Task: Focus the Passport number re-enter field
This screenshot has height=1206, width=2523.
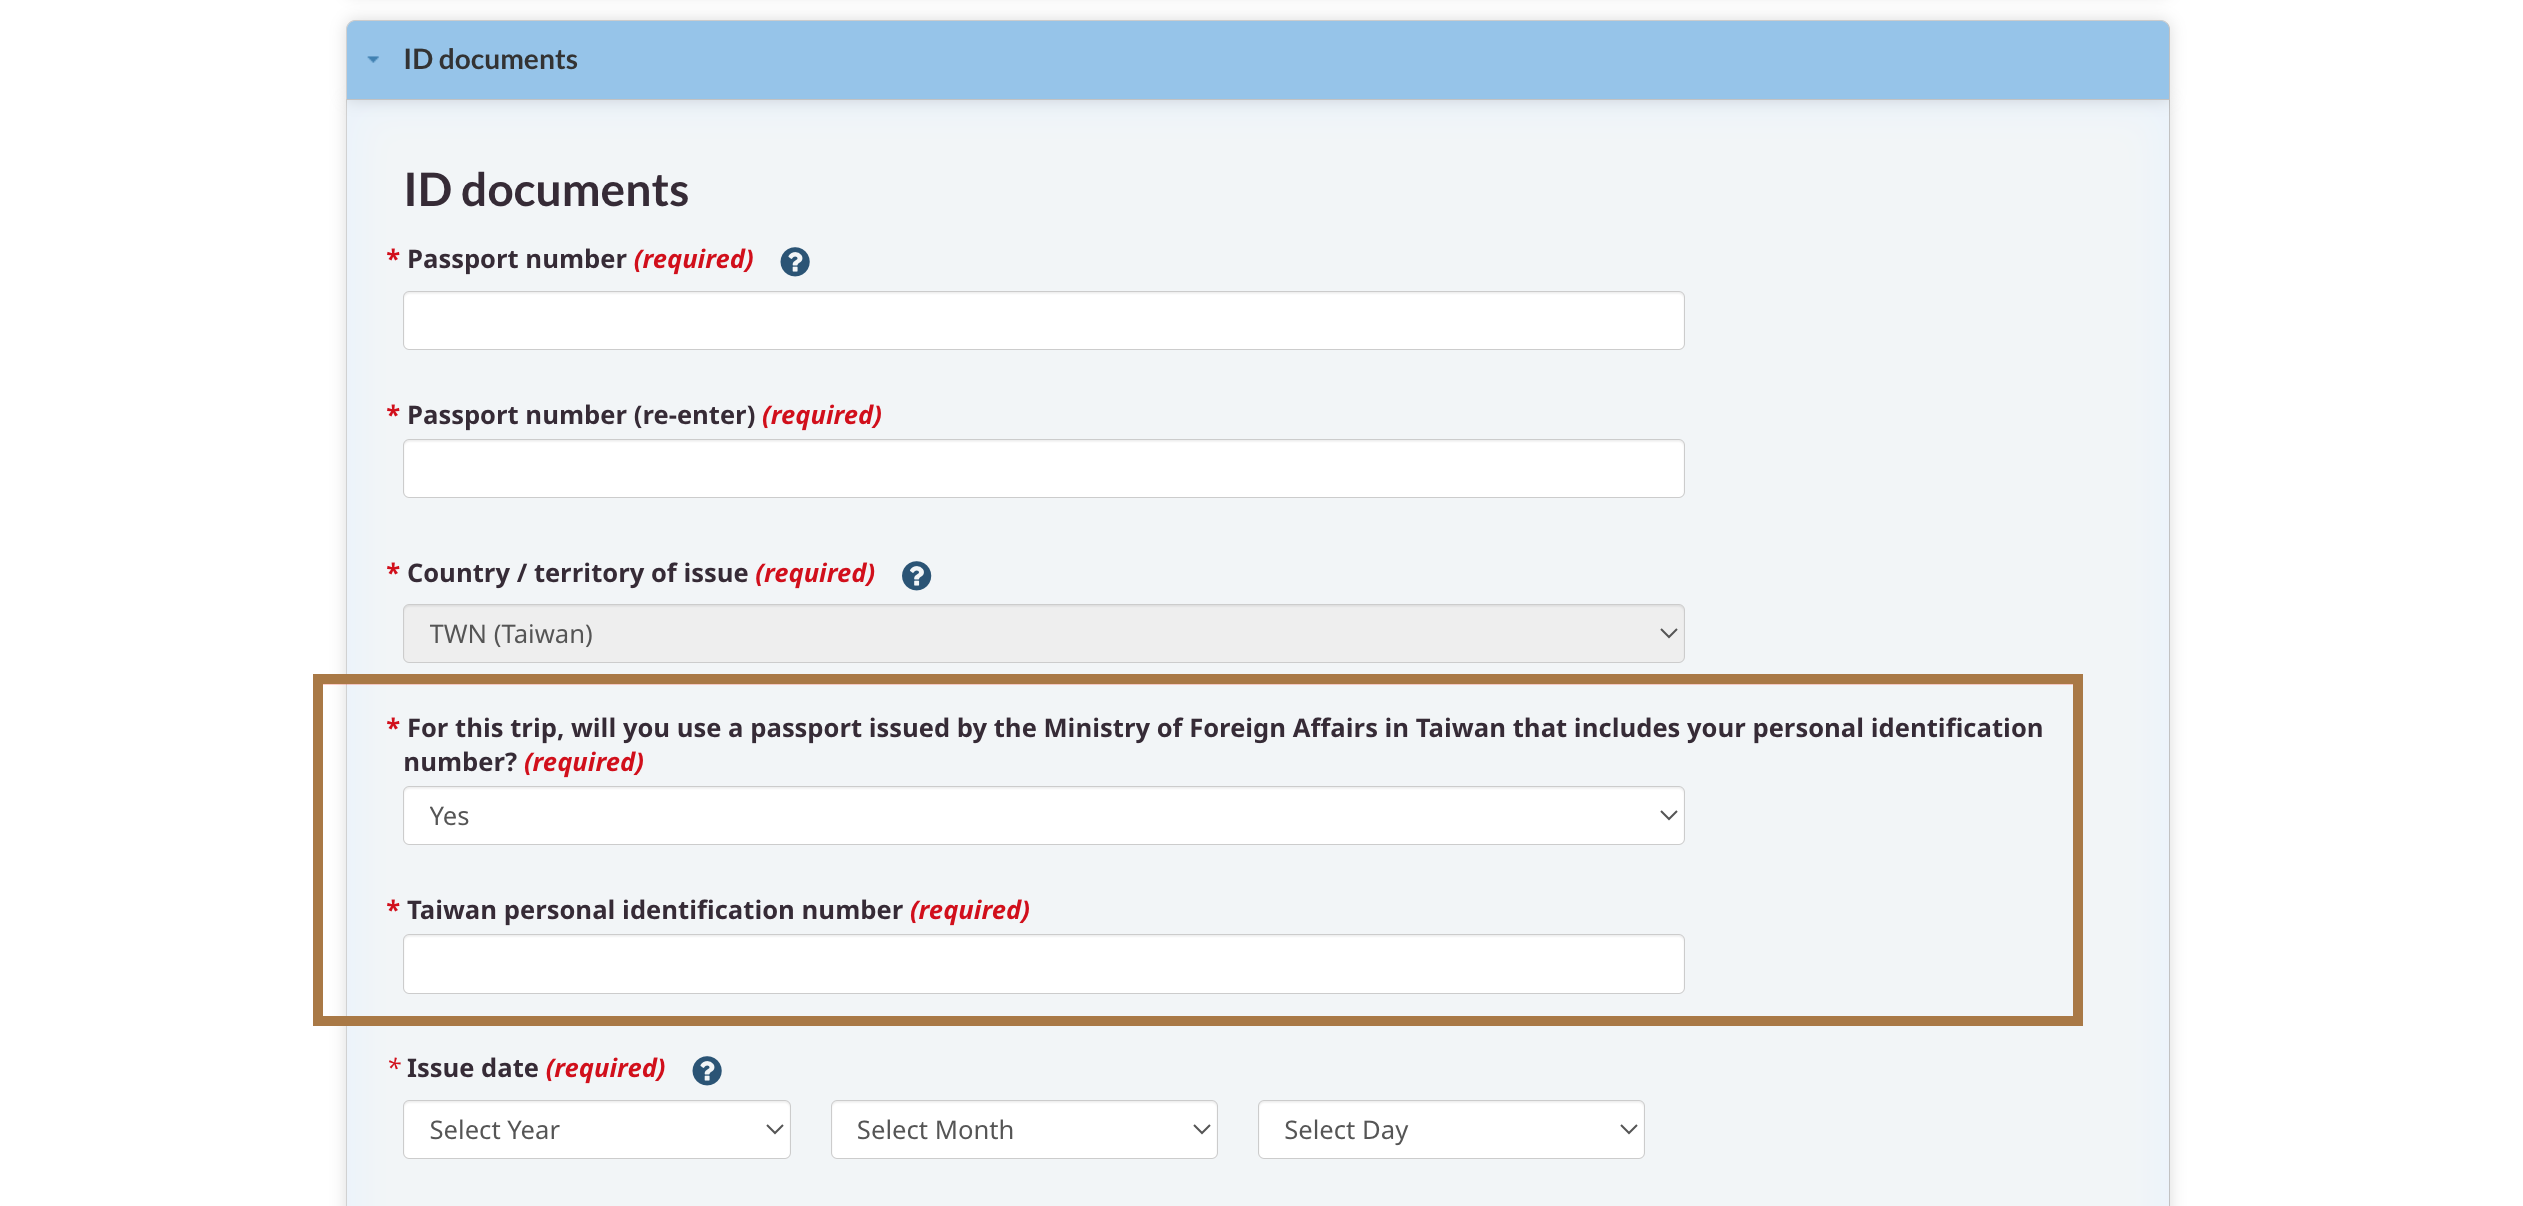Action: tap(1043, 469)
